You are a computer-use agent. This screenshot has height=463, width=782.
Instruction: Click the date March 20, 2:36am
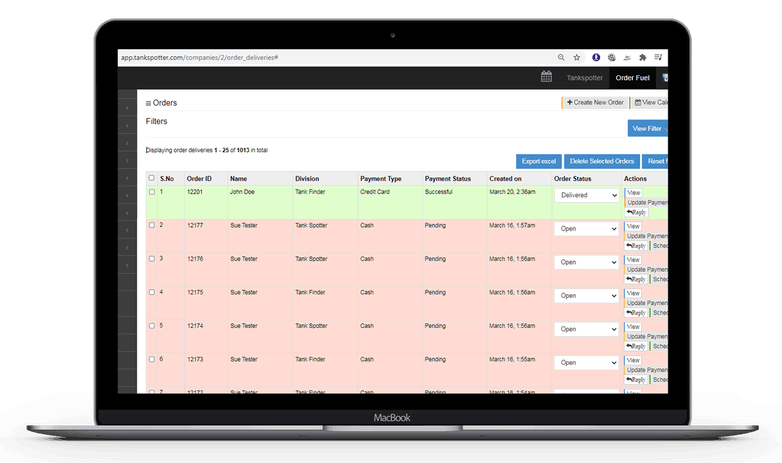point(512,192)
